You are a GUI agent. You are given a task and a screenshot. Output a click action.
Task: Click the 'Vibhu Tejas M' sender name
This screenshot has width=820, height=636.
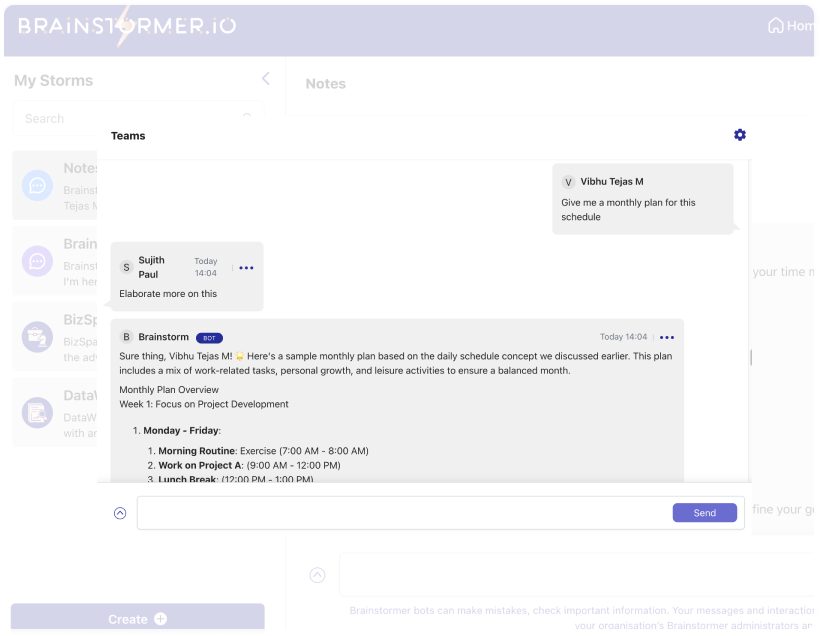pos(612,181)
